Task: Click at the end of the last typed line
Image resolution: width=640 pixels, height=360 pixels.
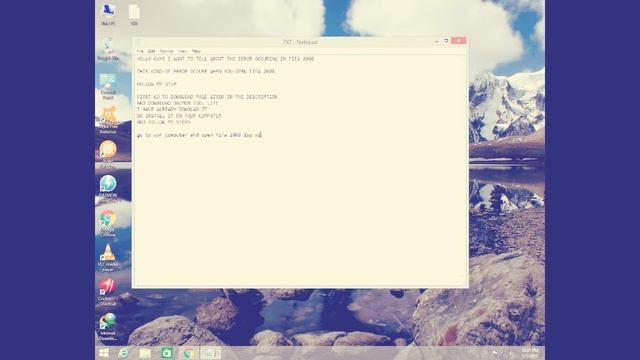Action: (x=261, y=135)
